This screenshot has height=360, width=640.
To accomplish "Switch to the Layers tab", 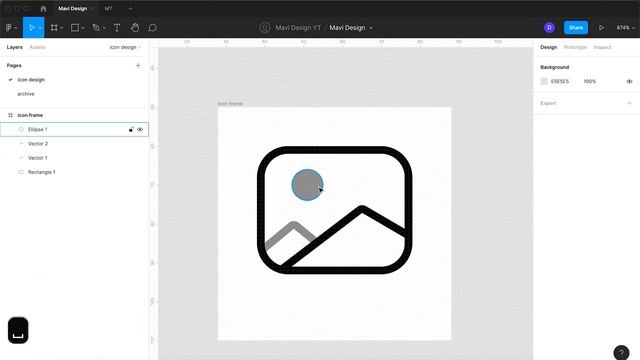I will click(x=14, y=47).
